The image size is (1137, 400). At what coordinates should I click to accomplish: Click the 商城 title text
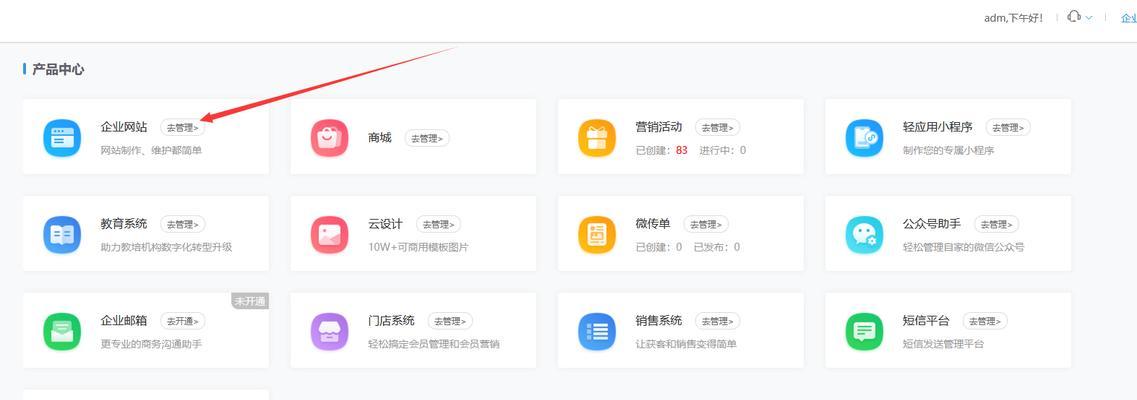pos(380,138)
